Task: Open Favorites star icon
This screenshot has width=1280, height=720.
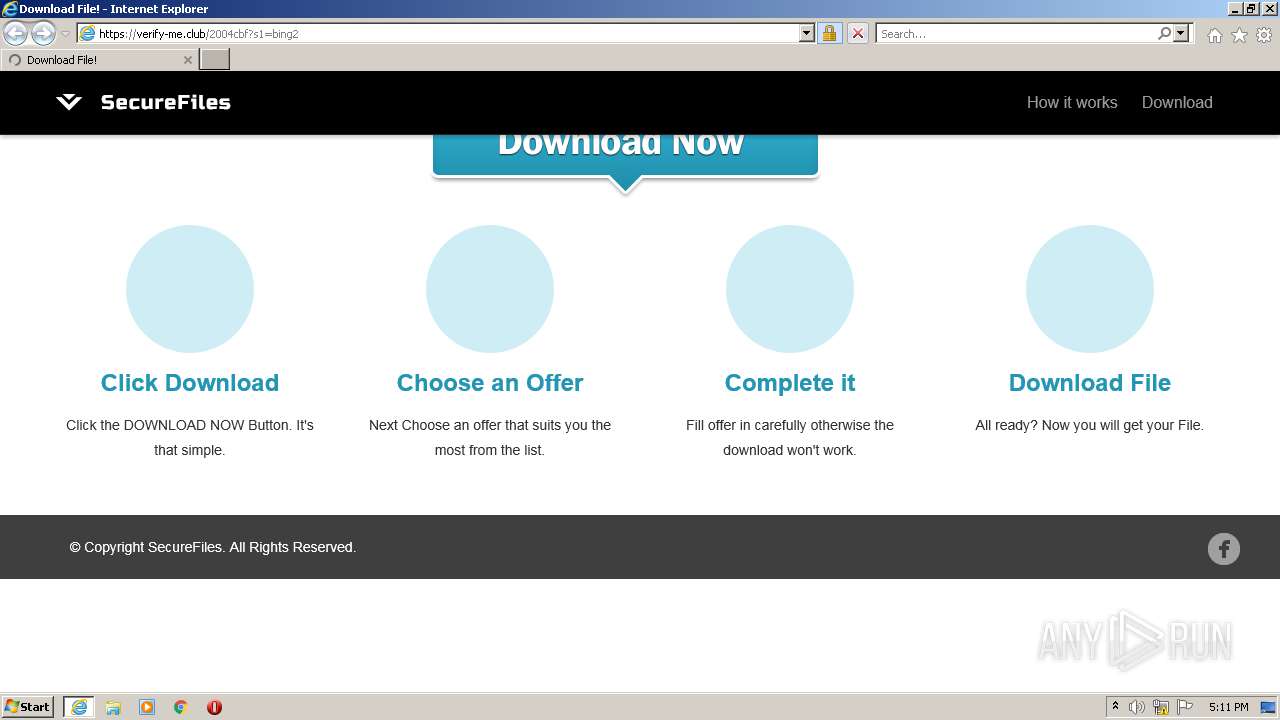Action: click(x=1239, y=35)
